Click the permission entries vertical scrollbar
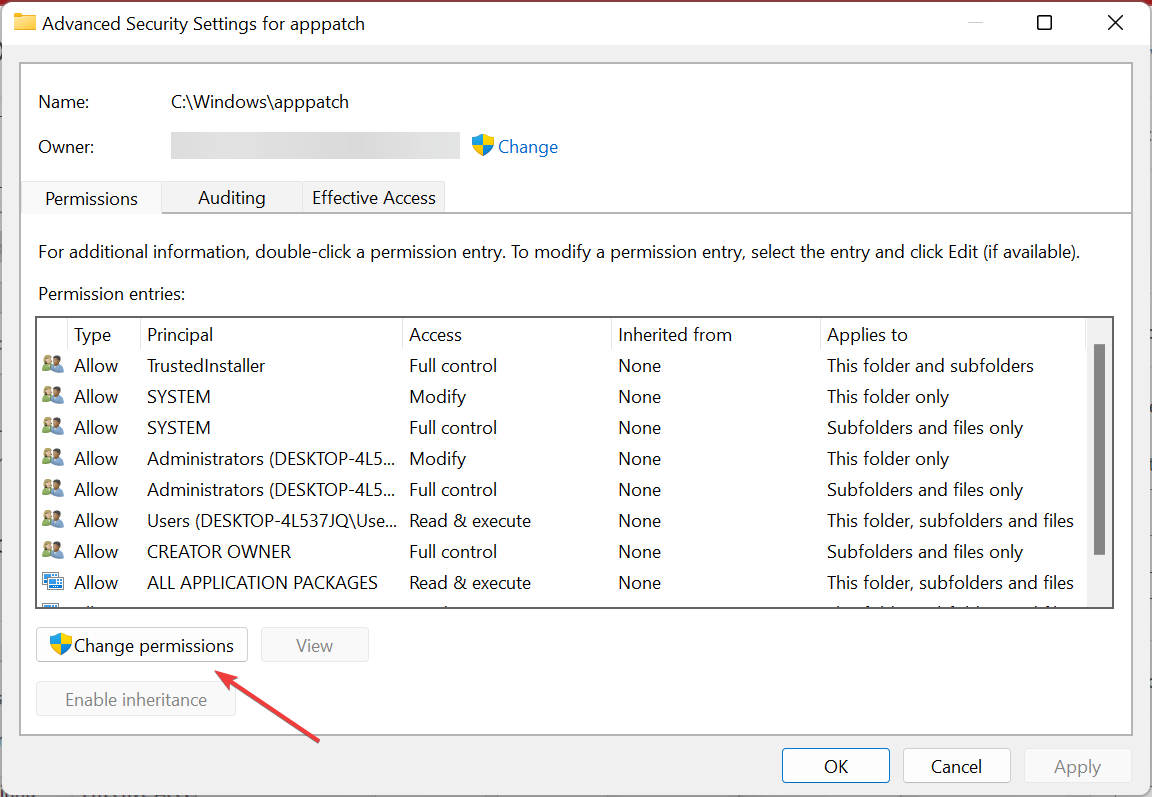This screenshot has width=1152, height=797. (1099, 450)
